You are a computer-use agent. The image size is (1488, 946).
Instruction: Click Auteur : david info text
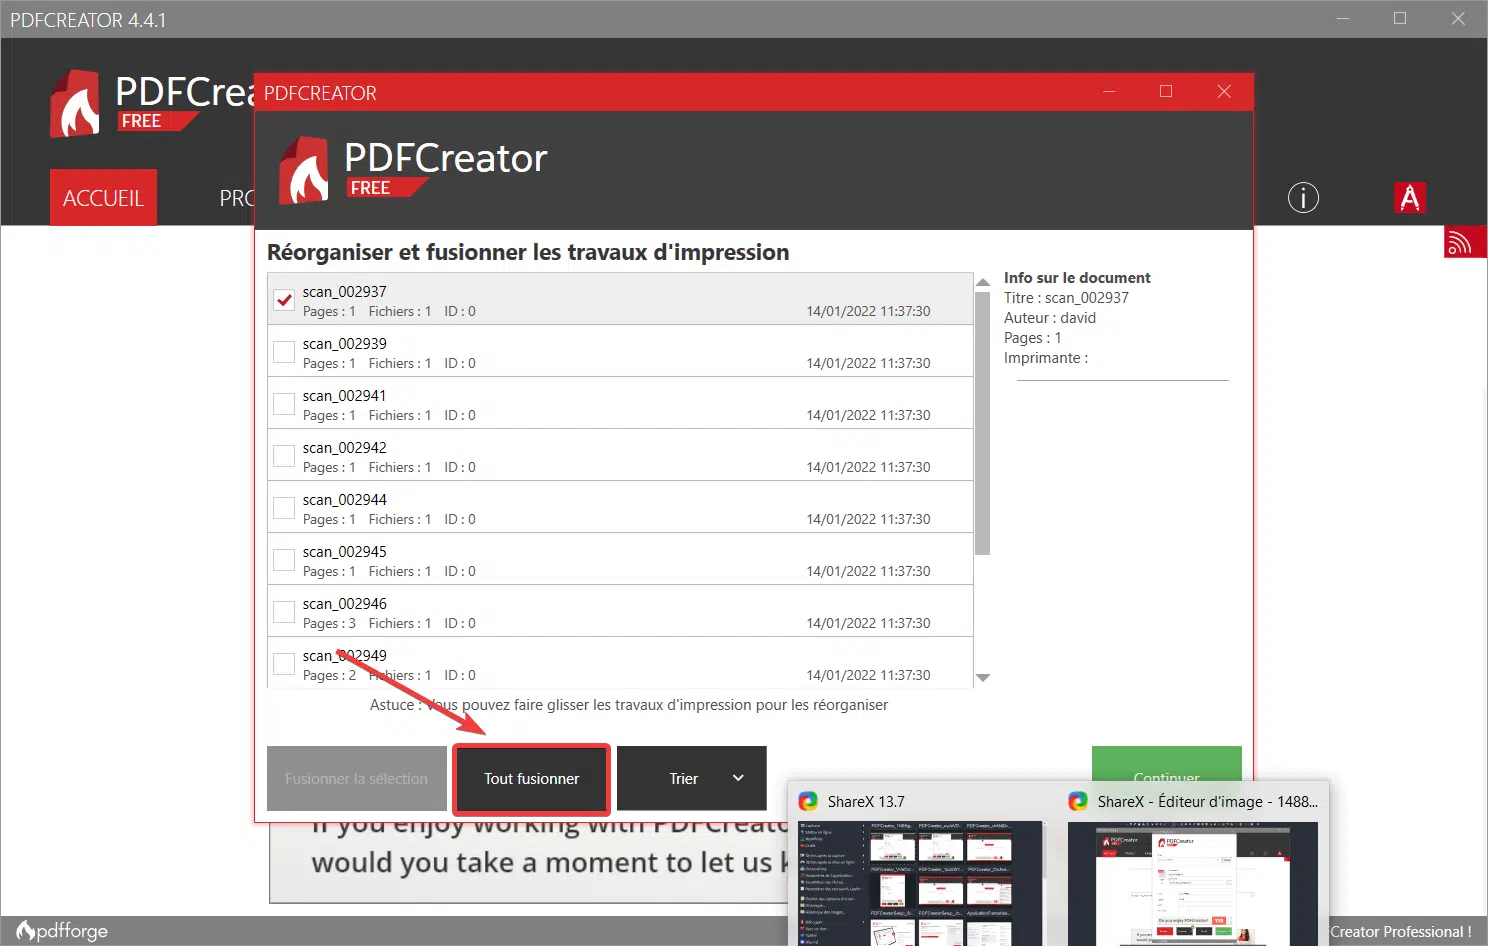point(1050,318)
